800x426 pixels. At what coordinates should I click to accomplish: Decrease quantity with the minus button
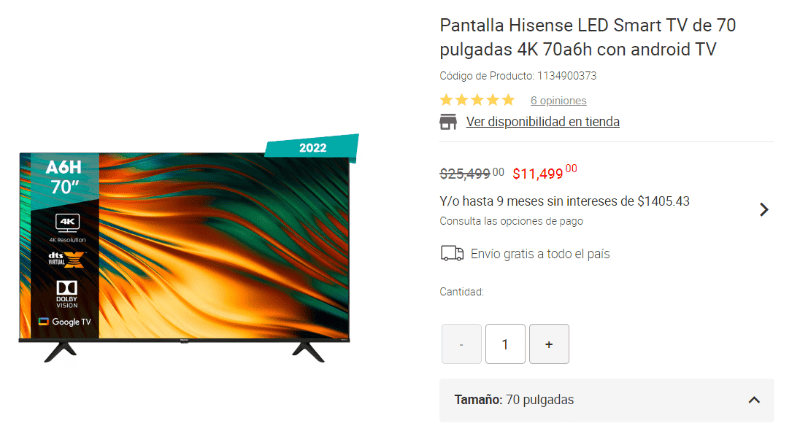(x=461, y=344)
